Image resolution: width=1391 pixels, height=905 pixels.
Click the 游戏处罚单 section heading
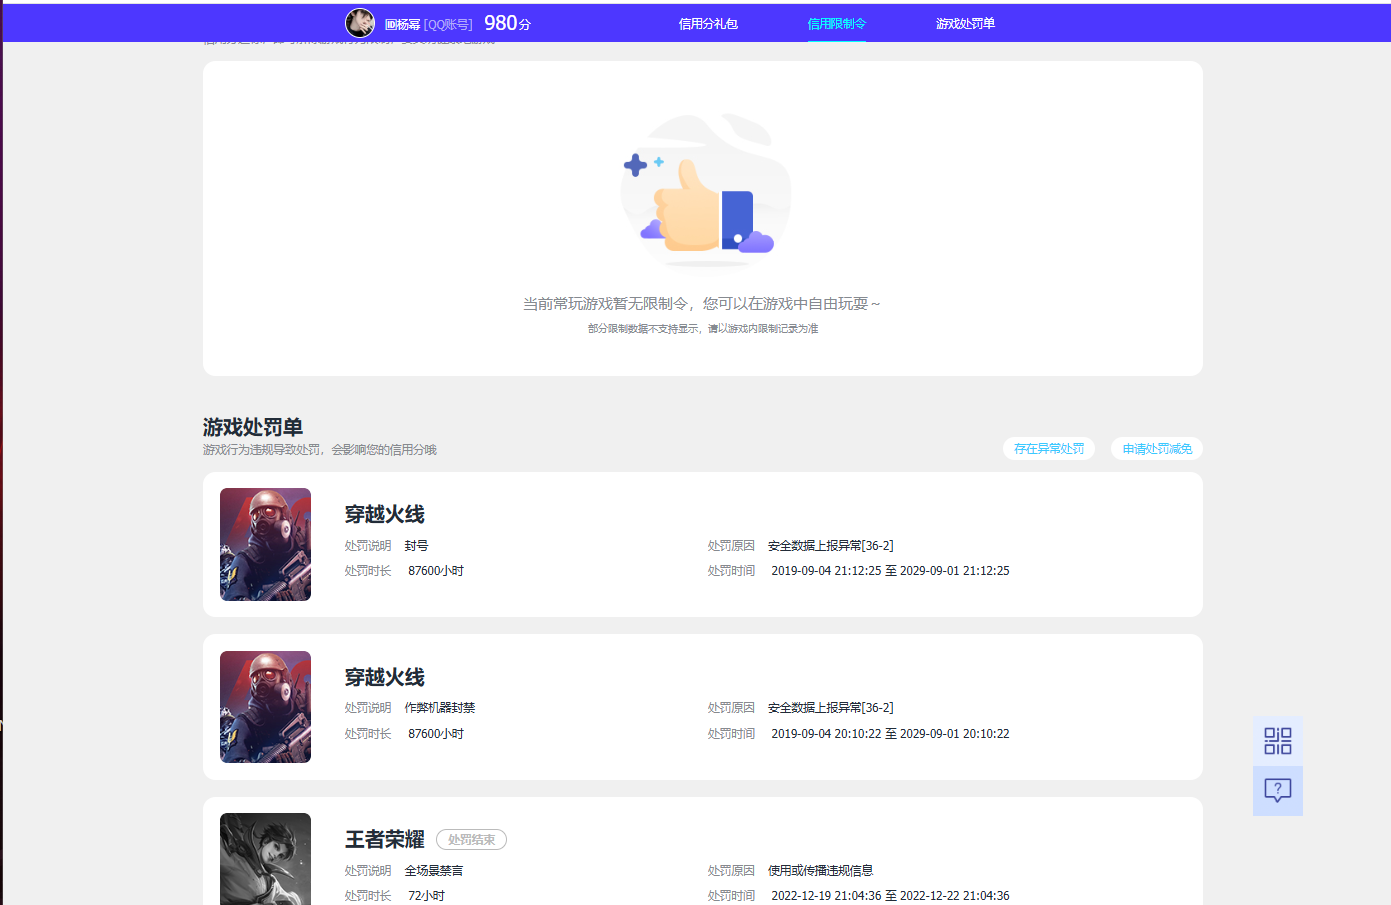point(252,426)
